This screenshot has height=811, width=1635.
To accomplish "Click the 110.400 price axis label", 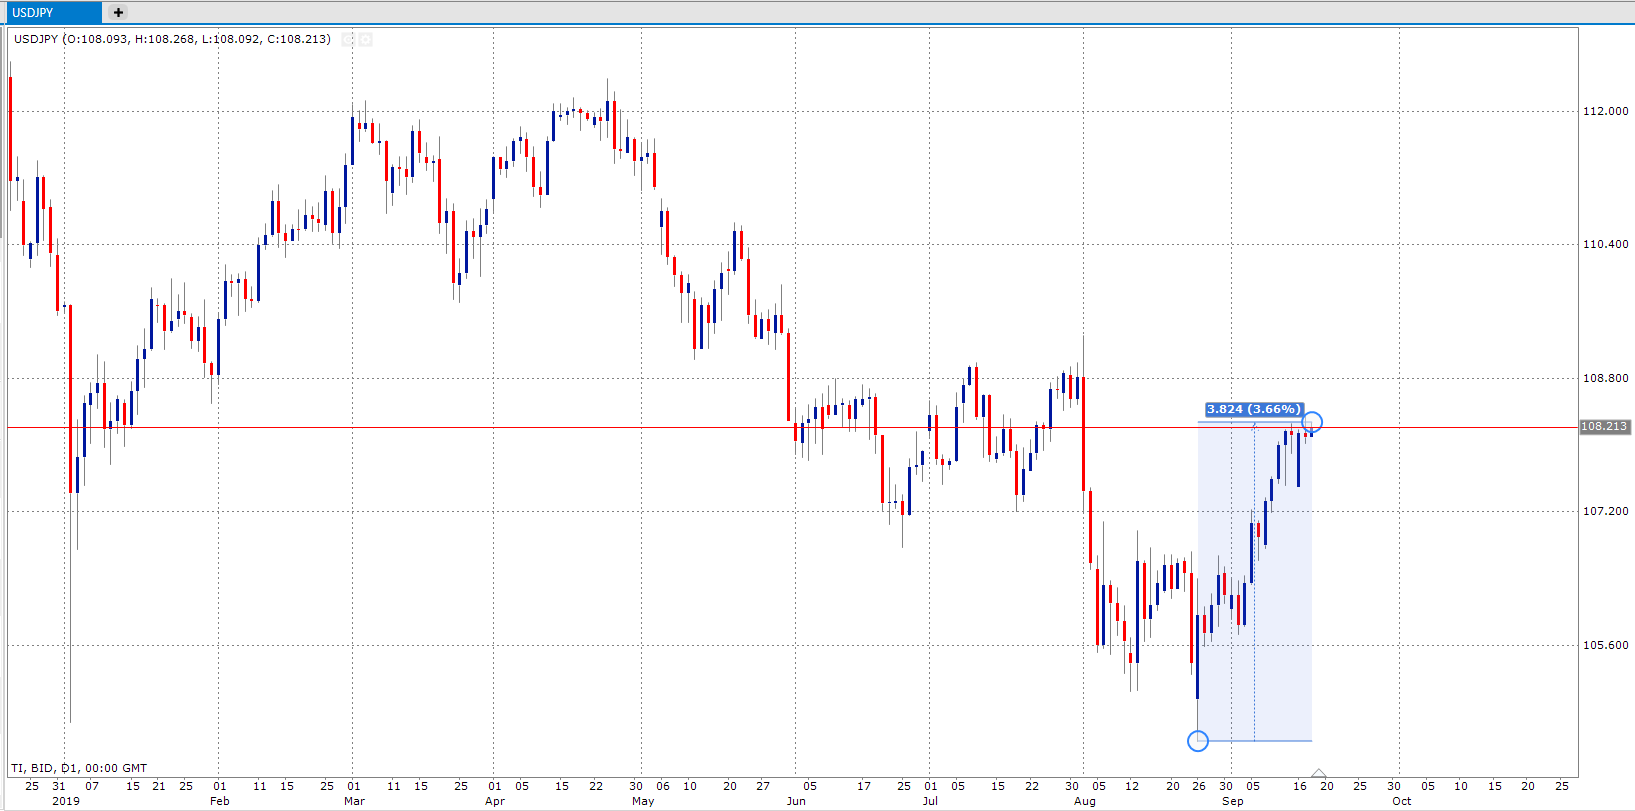I will pos(1605,244).
